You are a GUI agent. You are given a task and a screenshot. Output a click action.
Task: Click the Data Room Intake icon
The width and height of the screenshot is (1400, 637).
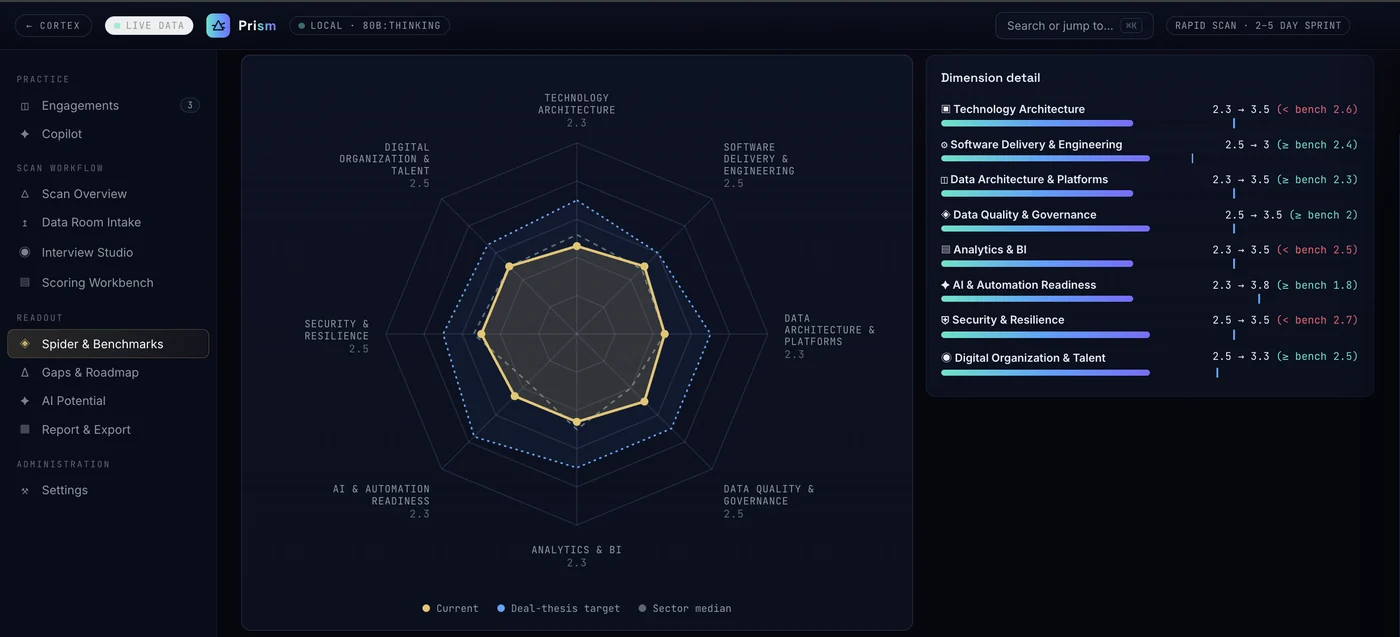pyautogui.click(x=25, y=223)
